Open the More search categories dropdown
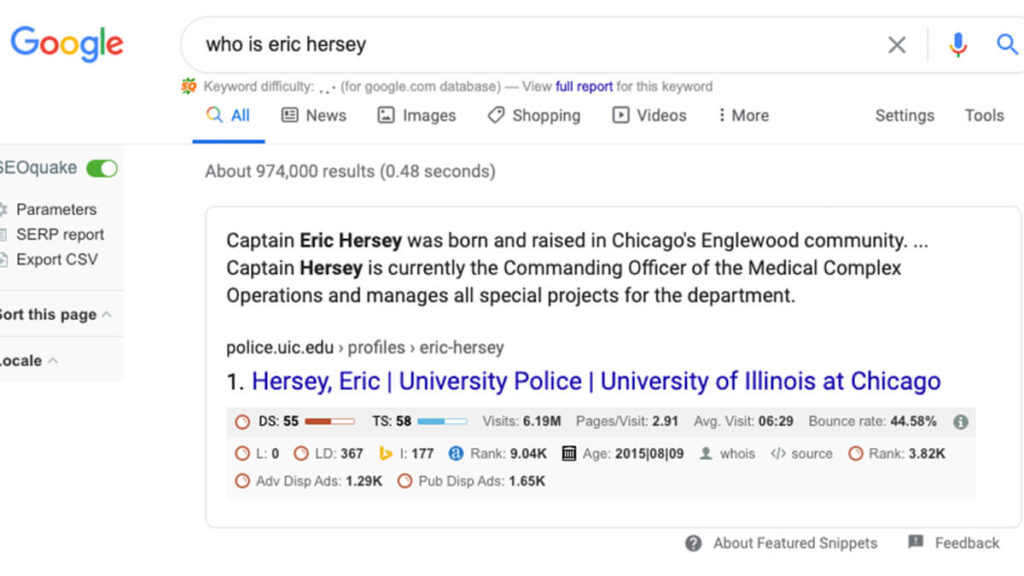1024x576 pixels. (x=743, y=115)
